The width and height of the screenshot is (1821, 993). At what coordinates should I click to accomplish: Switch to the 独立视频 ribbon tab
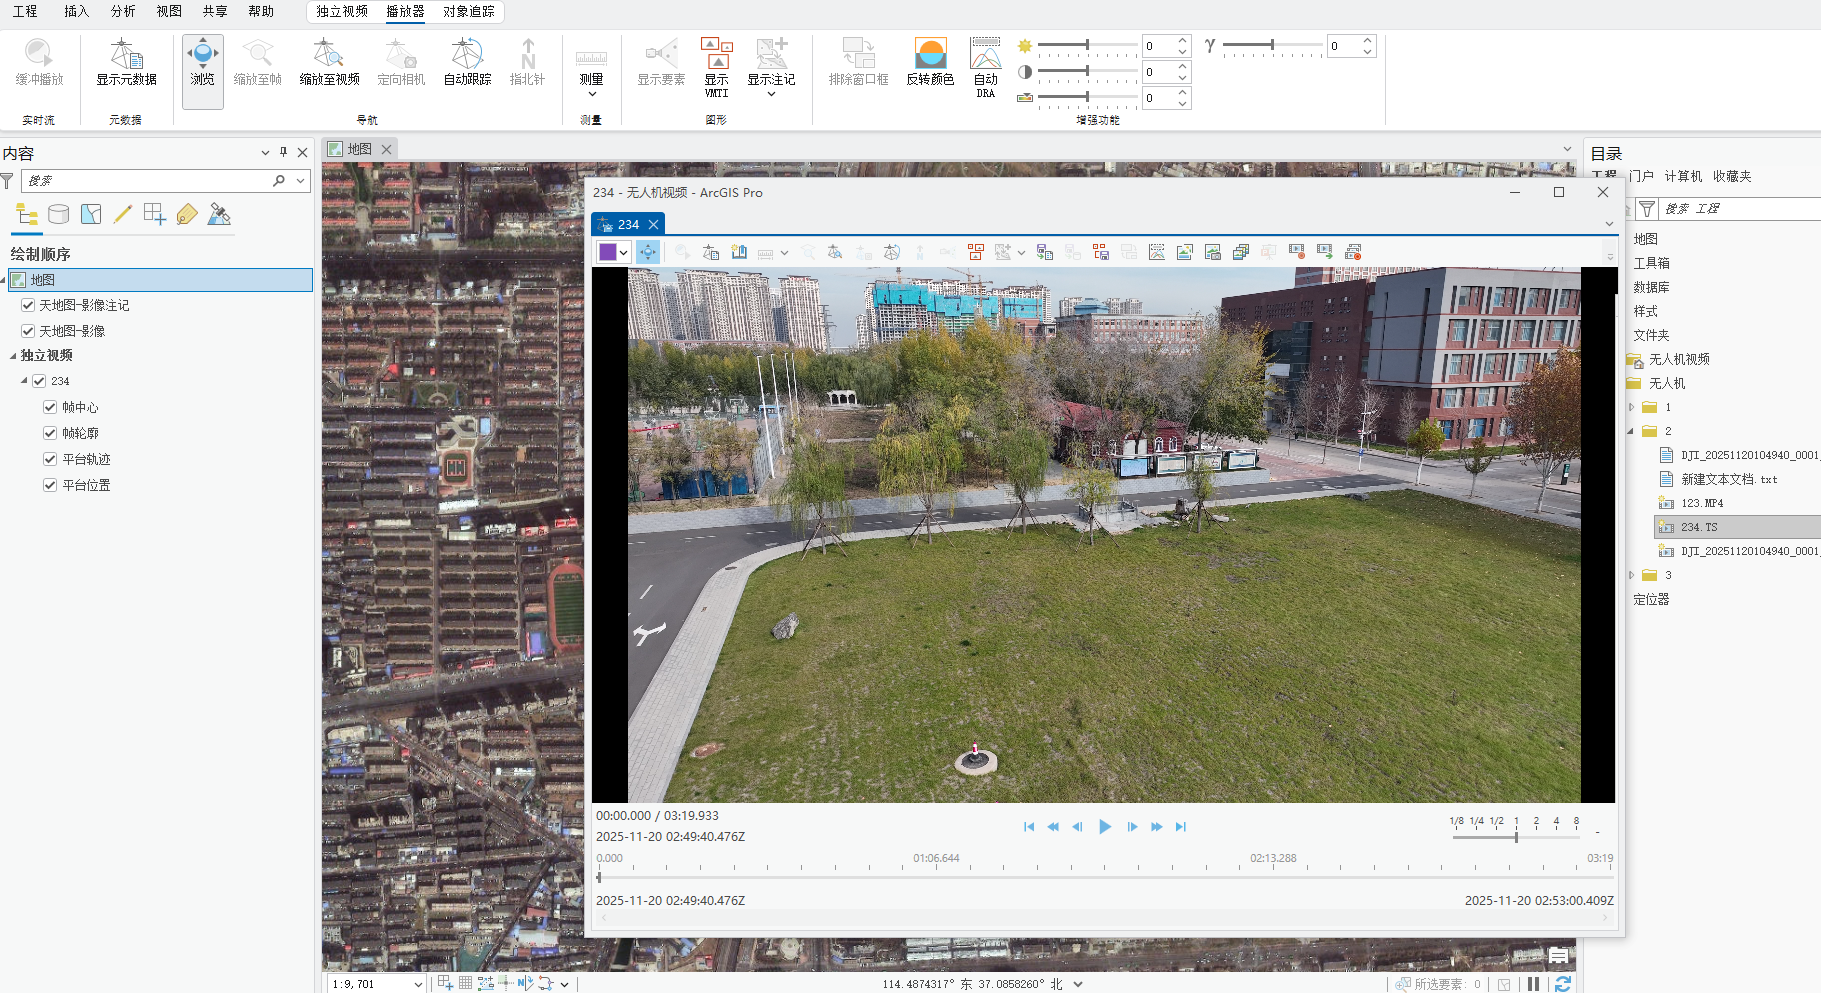(342, 11)
